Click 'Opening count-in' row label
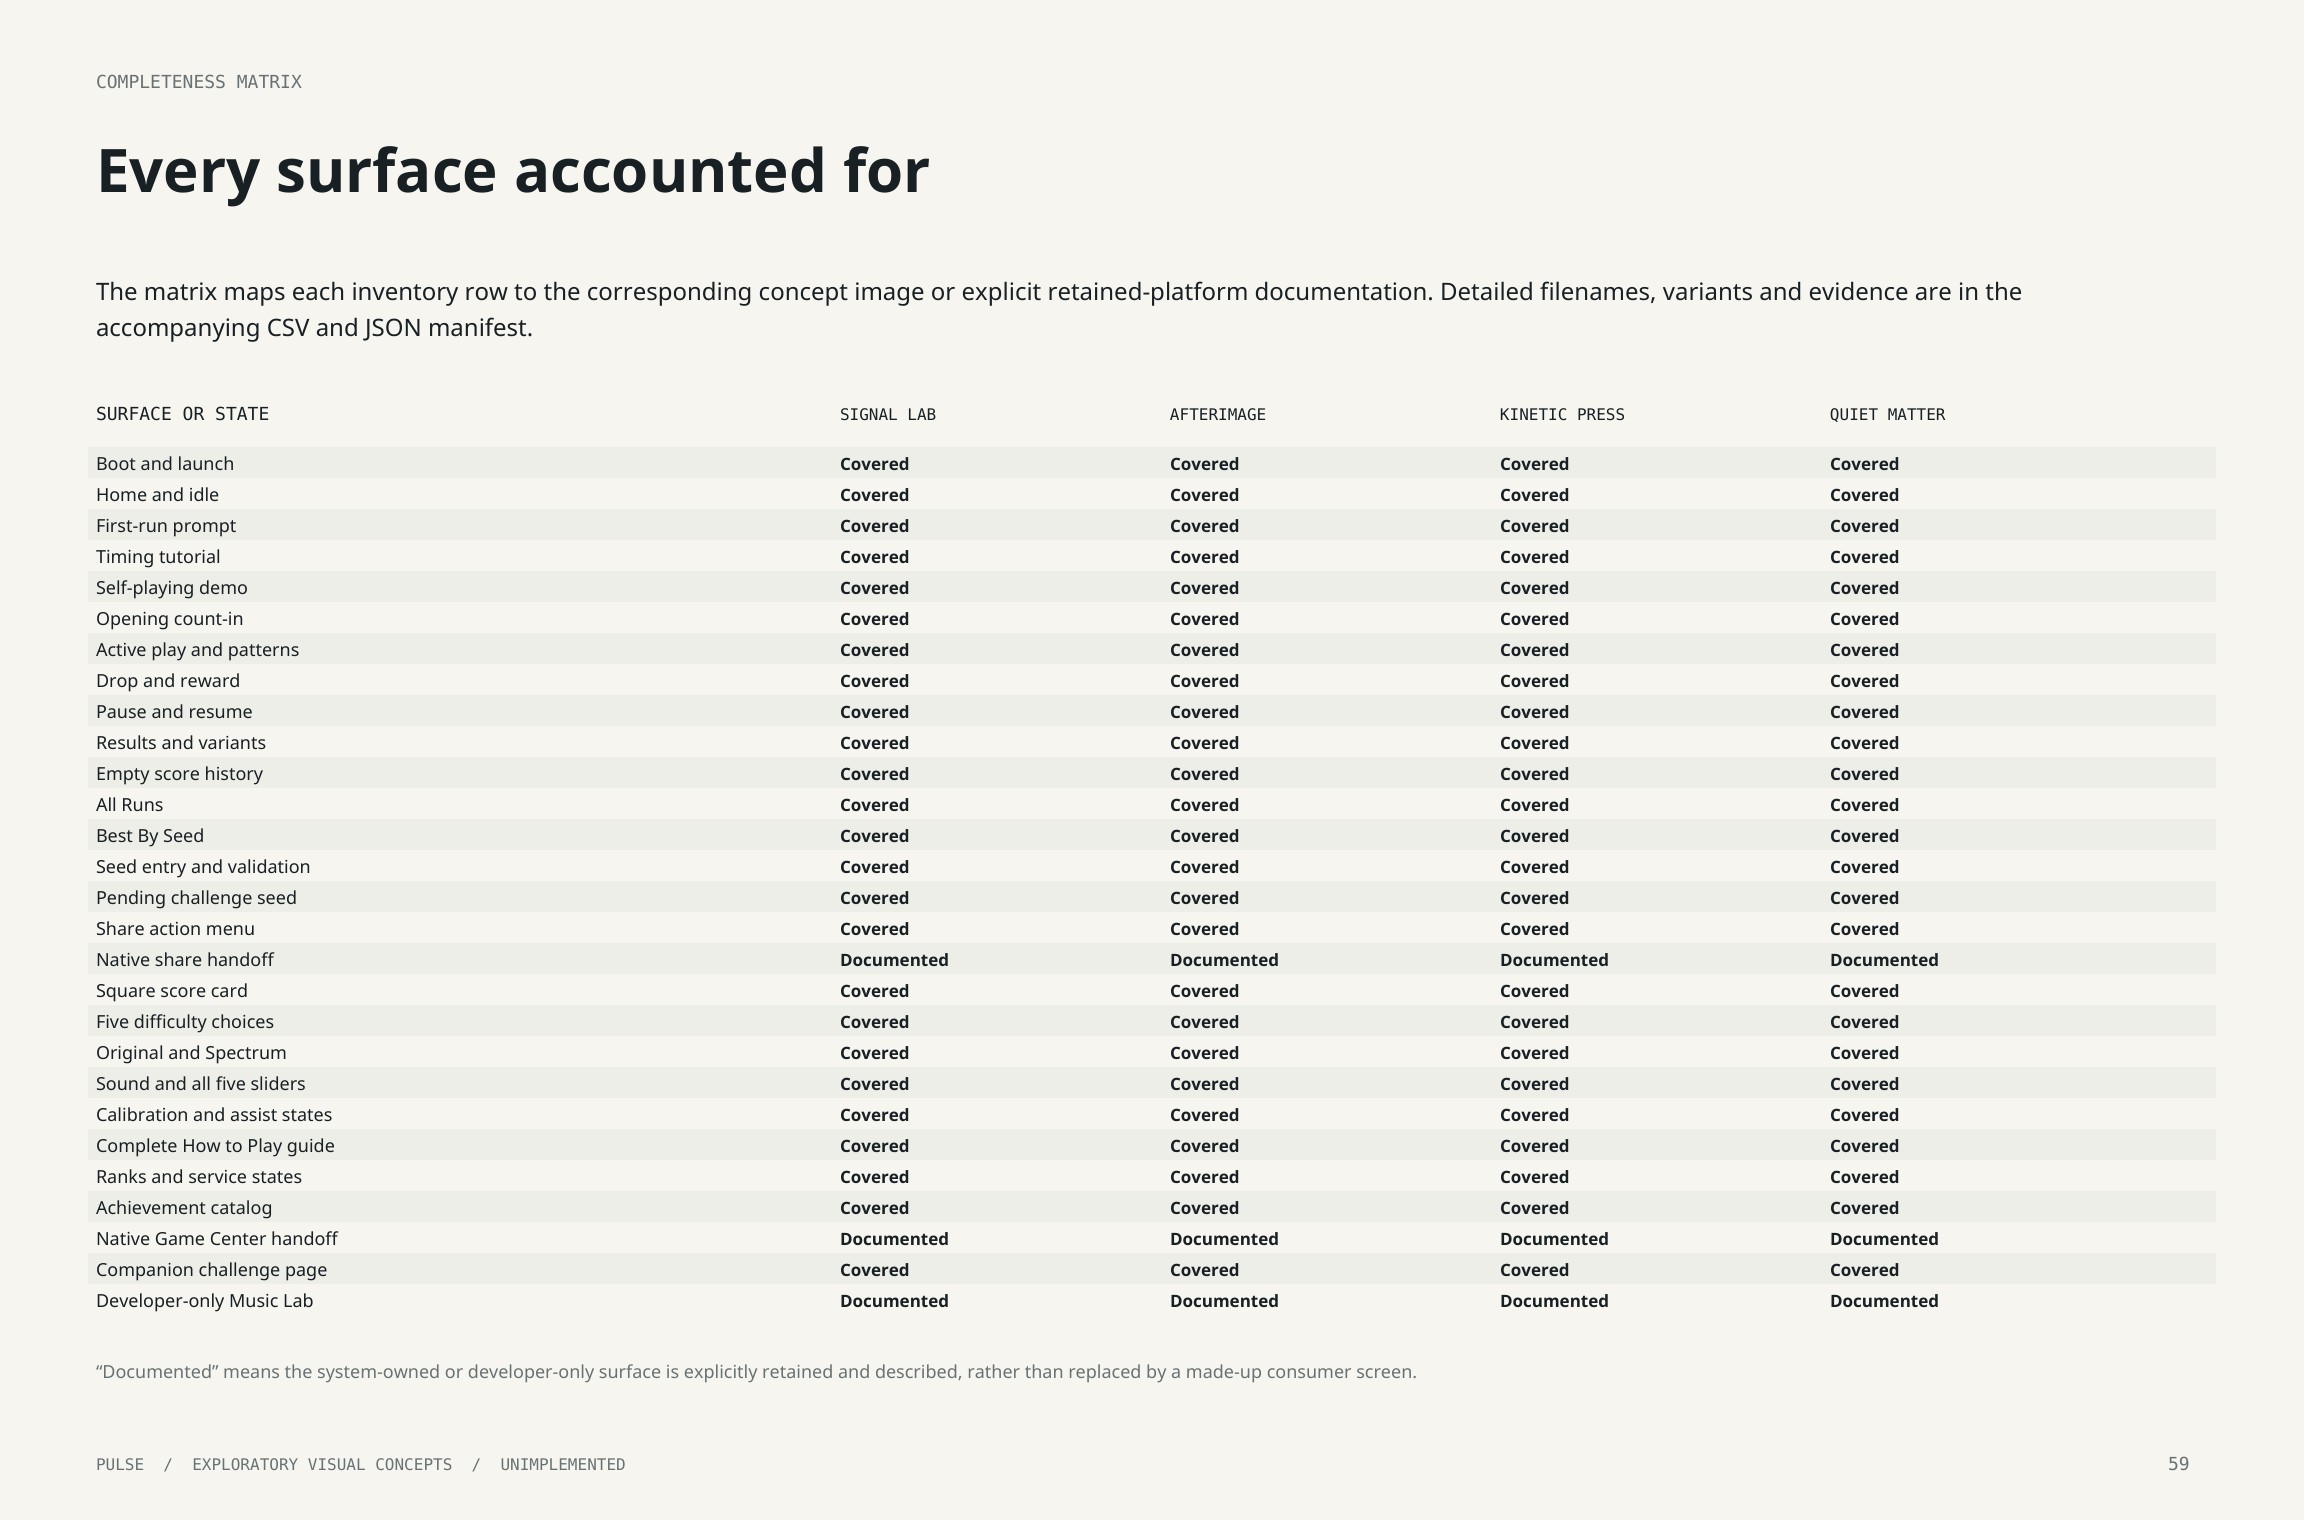Viewport: 2304px width, 1520px height. 170,619
